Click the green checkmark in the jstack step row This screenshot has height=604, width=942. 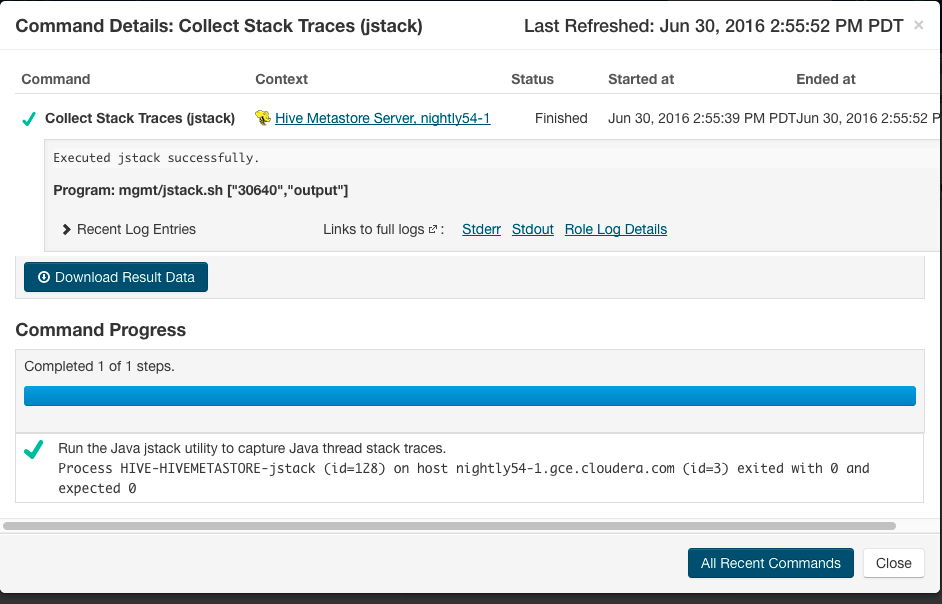pos(34,449)
